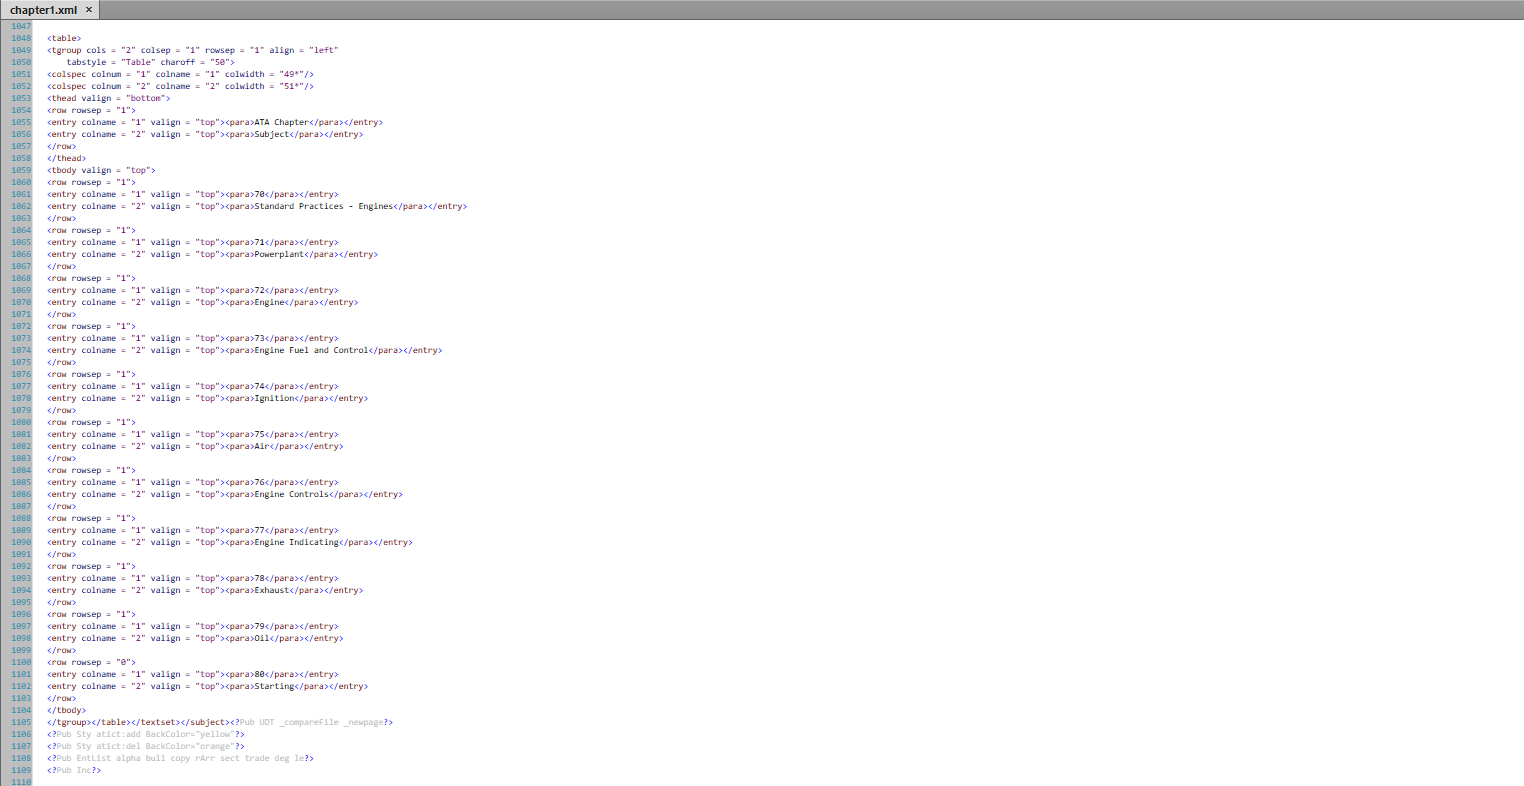Click the closing </thead> tag
Image resolution: width=1524 pixels, height=786 pixels.
coord(66,158)
